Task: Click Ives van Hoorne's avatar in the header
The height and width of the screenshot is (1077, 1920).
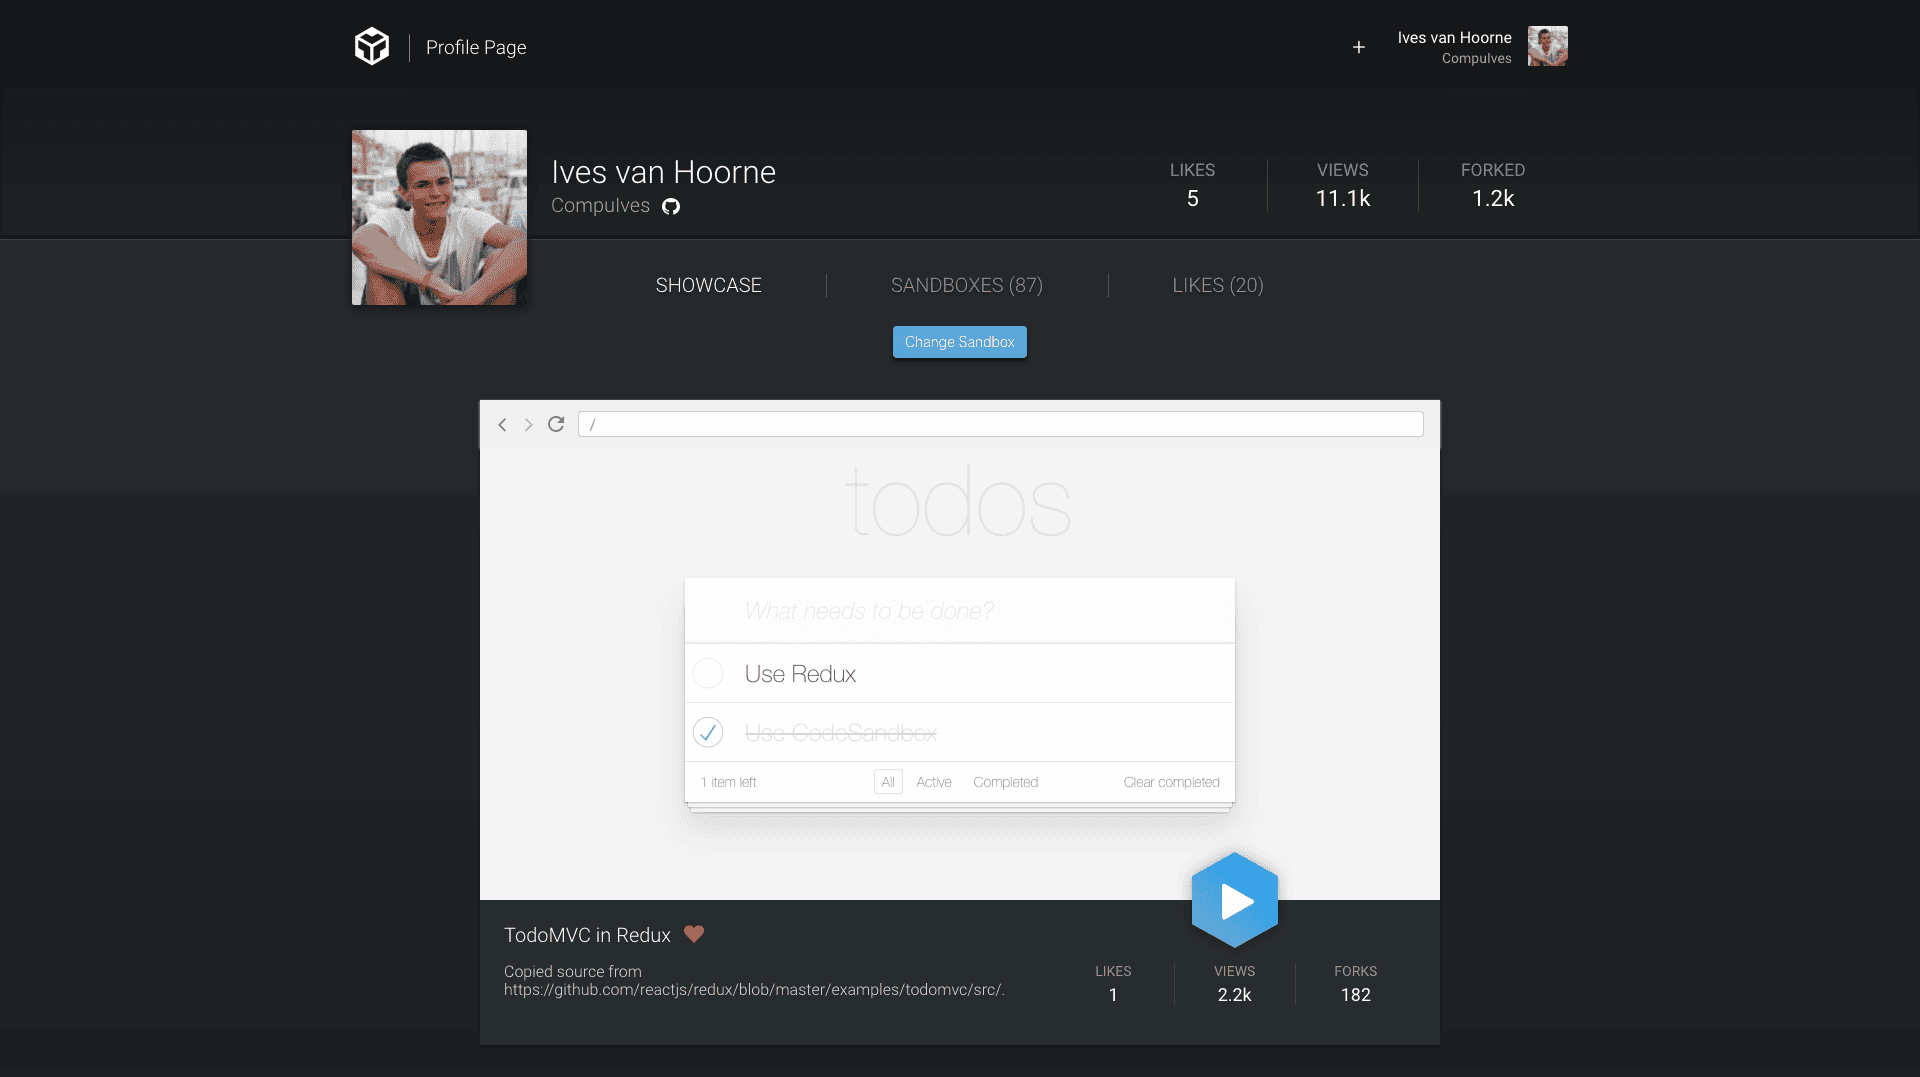Action: tap(1547, 45)
